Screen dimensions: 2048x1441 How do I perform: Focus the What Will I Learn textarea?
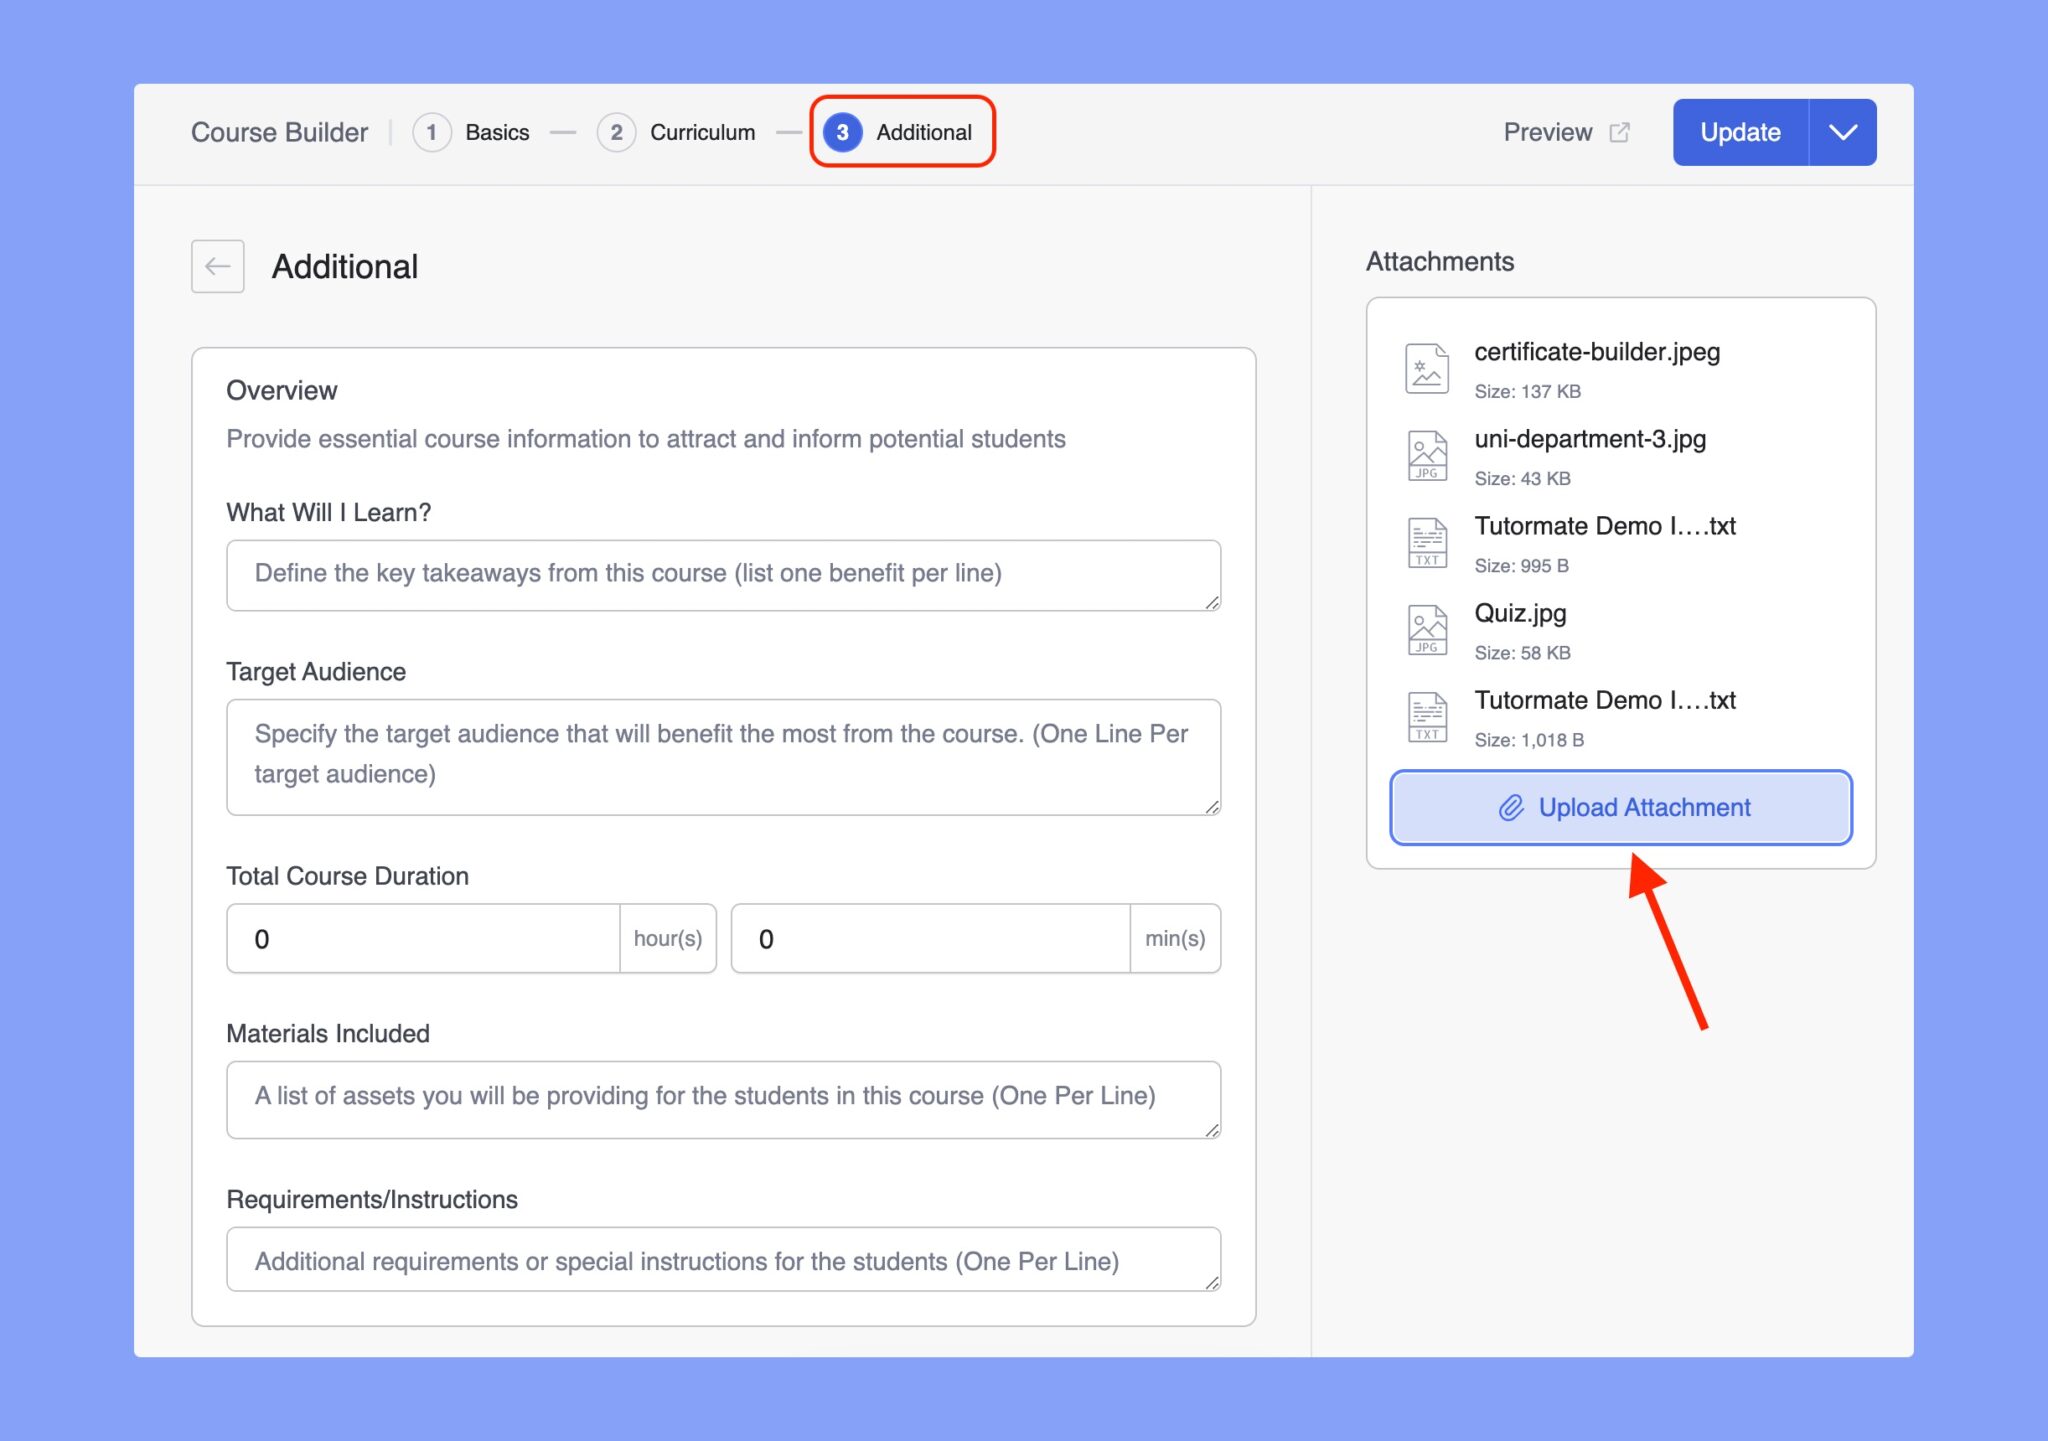[x=722, y=575]
